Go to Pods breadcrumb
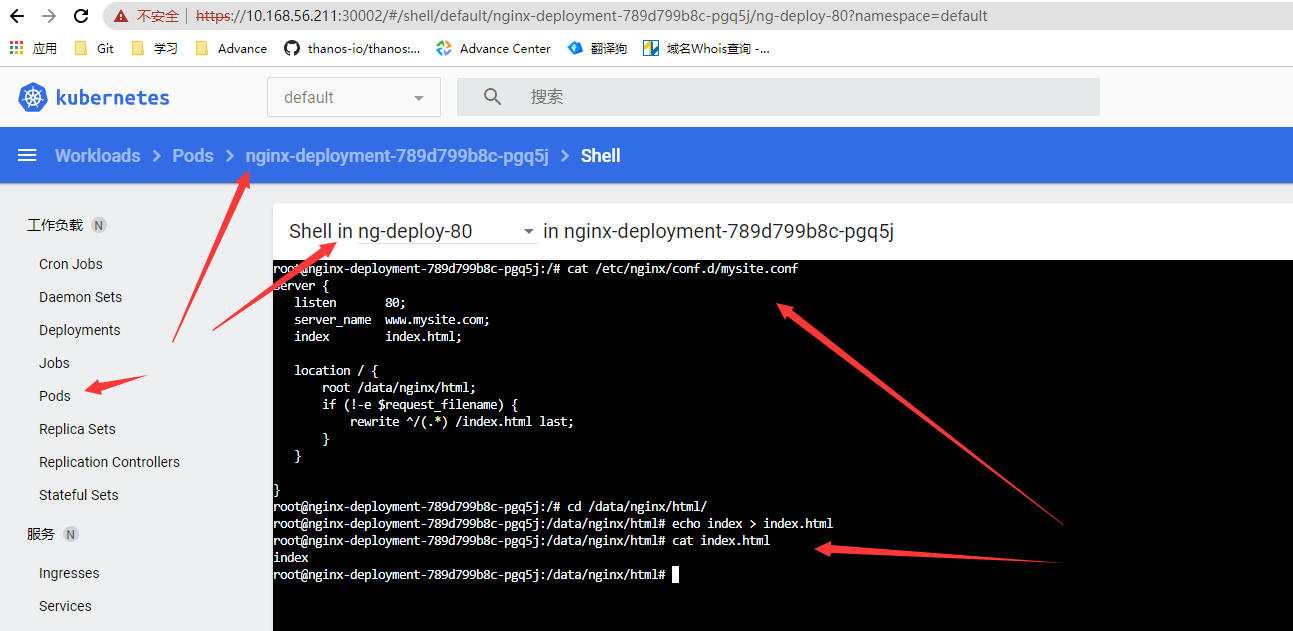 (x=193, y=155)
